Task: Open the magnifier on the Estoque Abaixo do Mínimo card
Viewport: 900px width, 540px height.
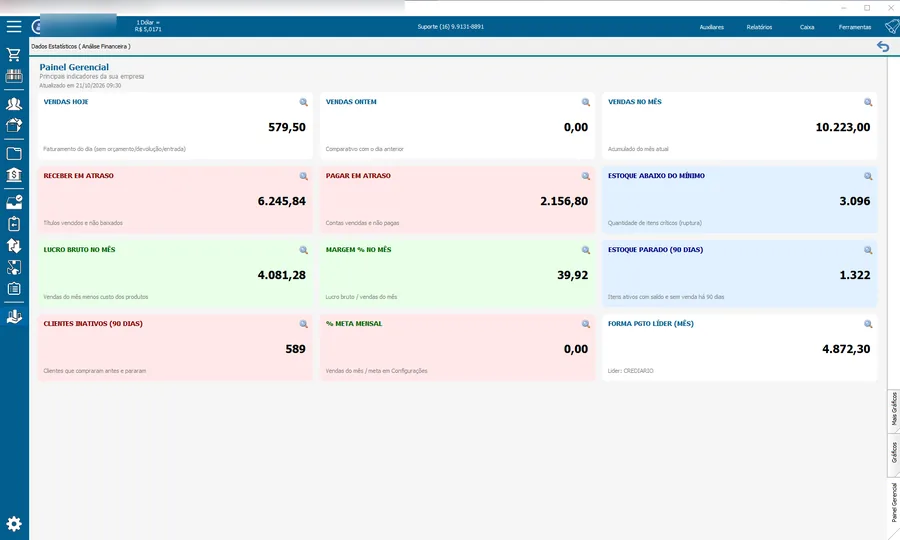Action: [868, 176]
